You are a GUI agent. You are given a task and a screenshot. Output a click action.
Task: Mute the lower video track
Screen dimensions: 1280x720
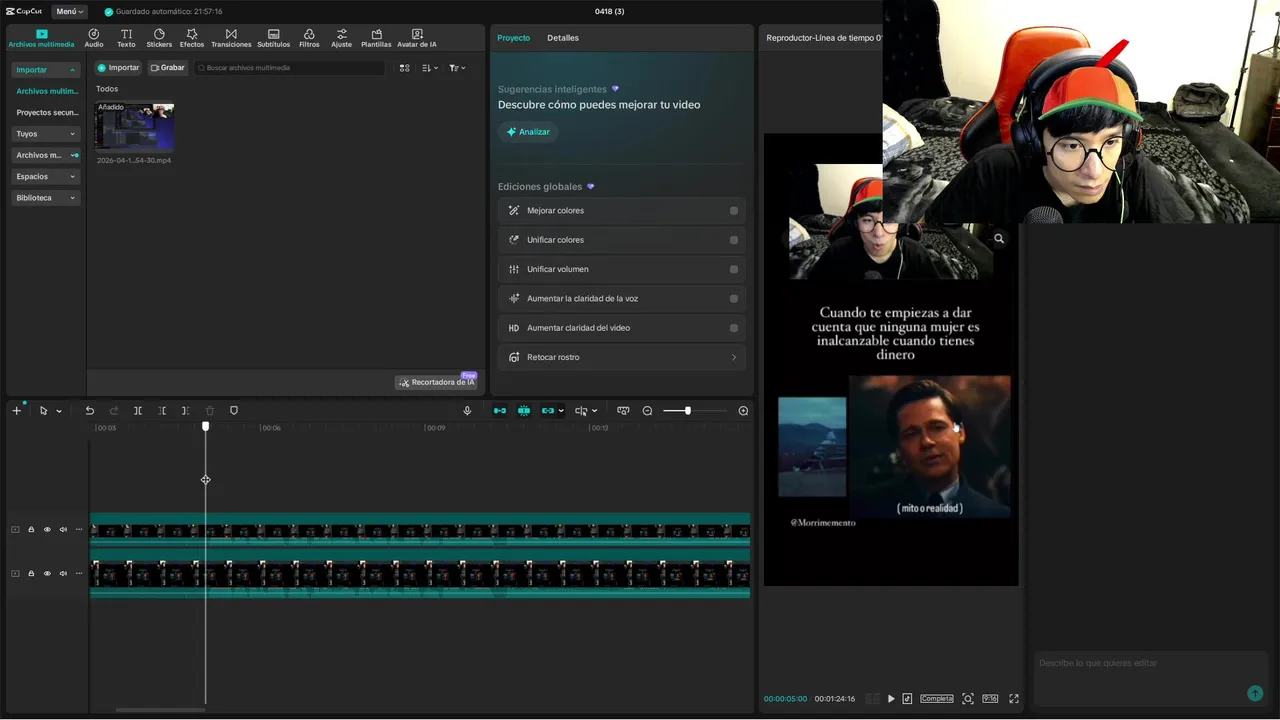point(63,574)
